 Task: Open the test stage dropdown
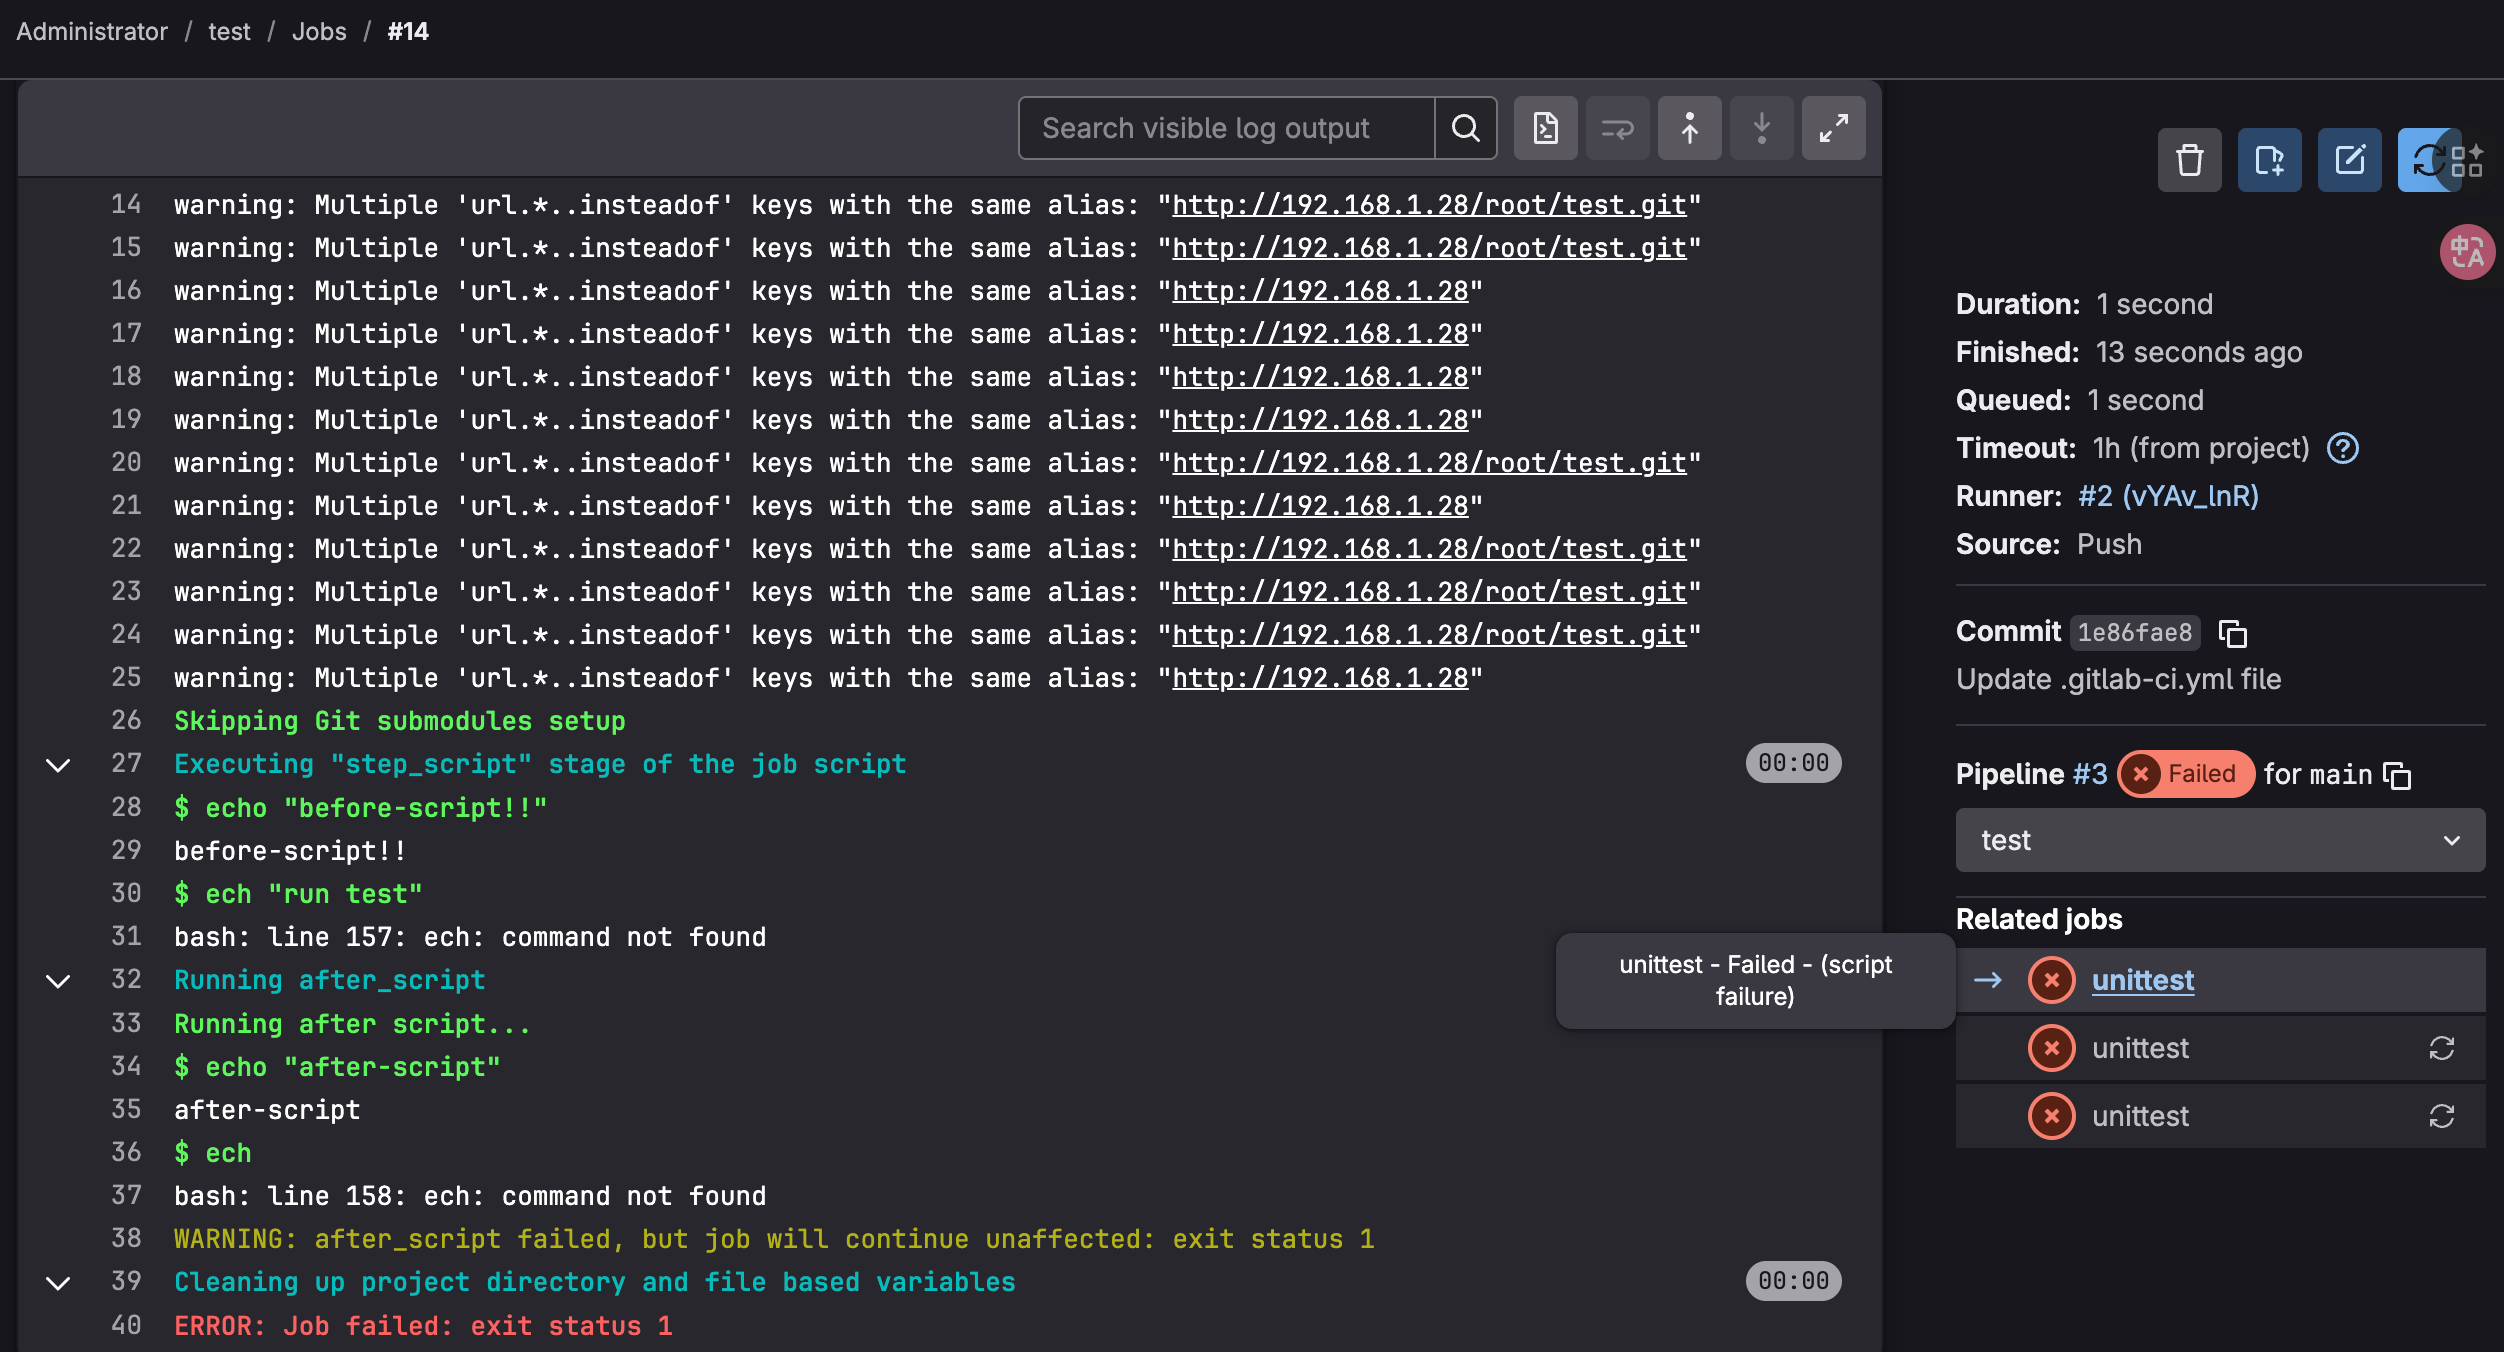(2219, 840)
